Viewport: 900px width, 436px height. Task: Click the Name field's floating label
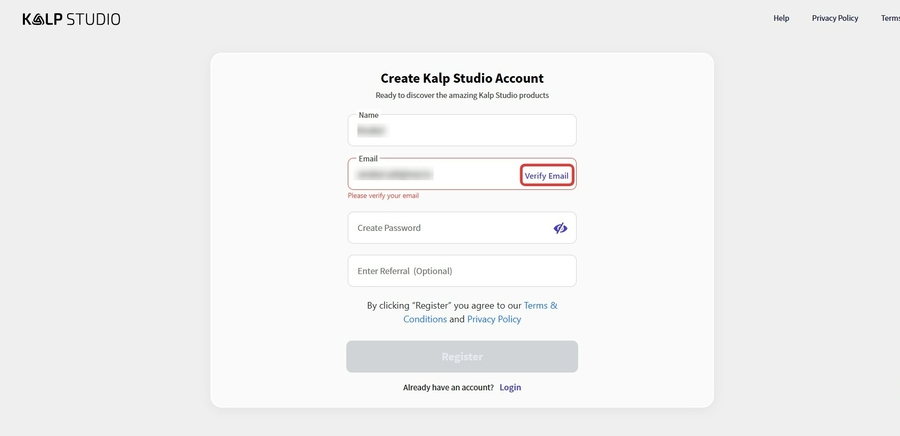368,115
